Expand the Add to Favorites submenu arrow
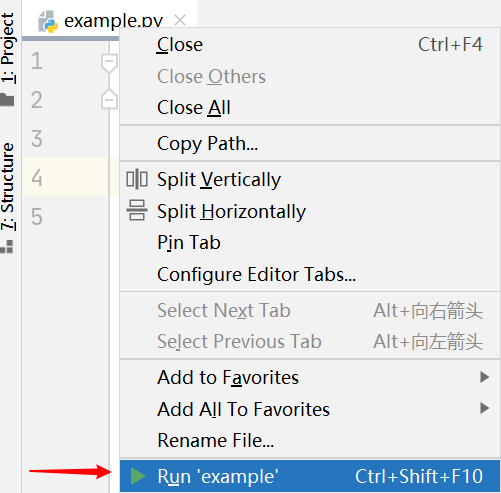This screenshot has width=501, height=493. 484,377
